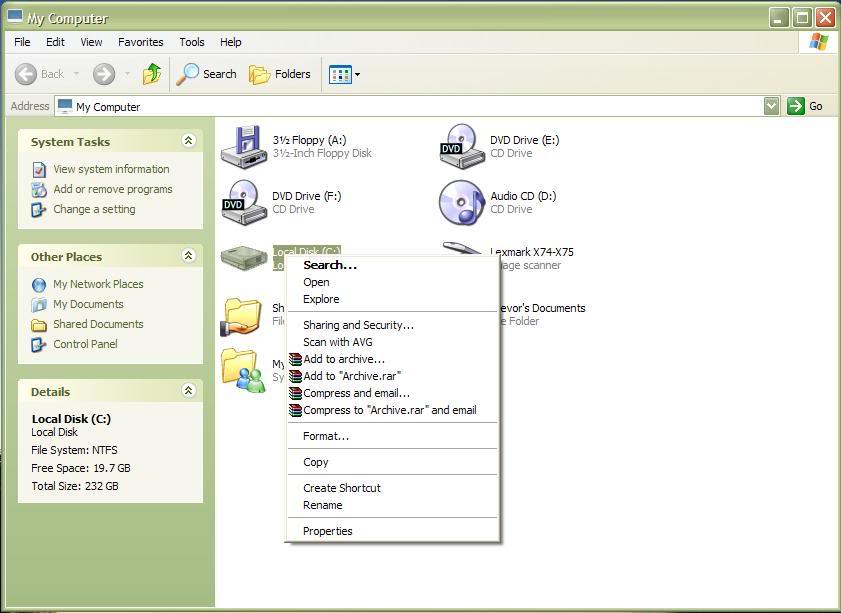The image size is (841, 613).
Task: Collapse the Details panel
Action: coord(188,391)
